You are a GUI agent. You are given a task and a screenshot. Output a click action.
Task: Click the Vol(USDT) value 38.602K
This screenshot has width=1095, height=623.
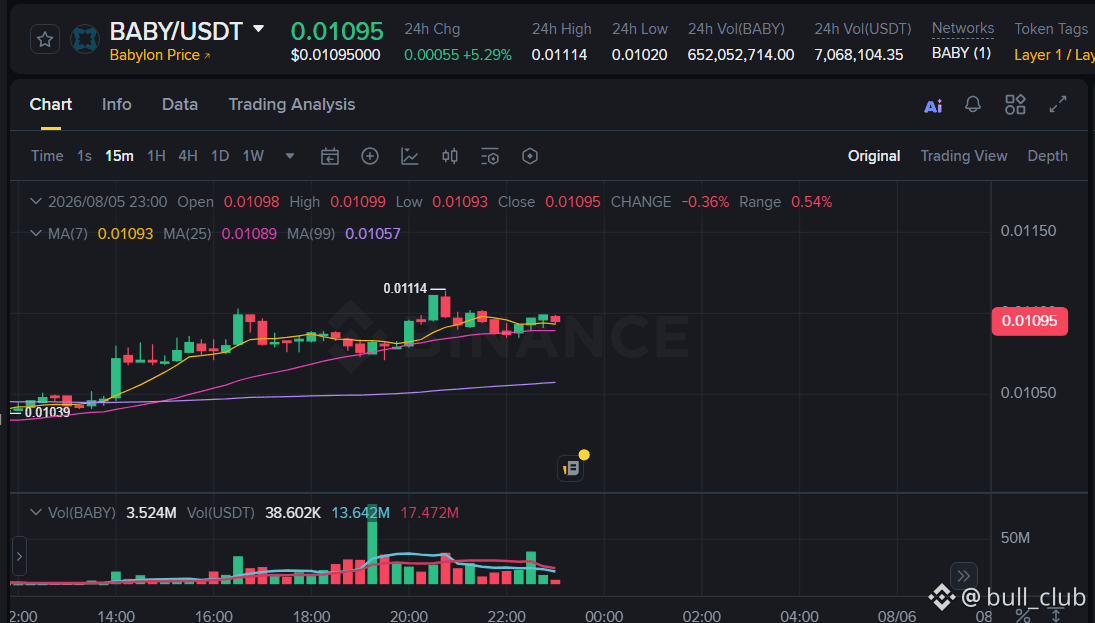pos(293,513)
